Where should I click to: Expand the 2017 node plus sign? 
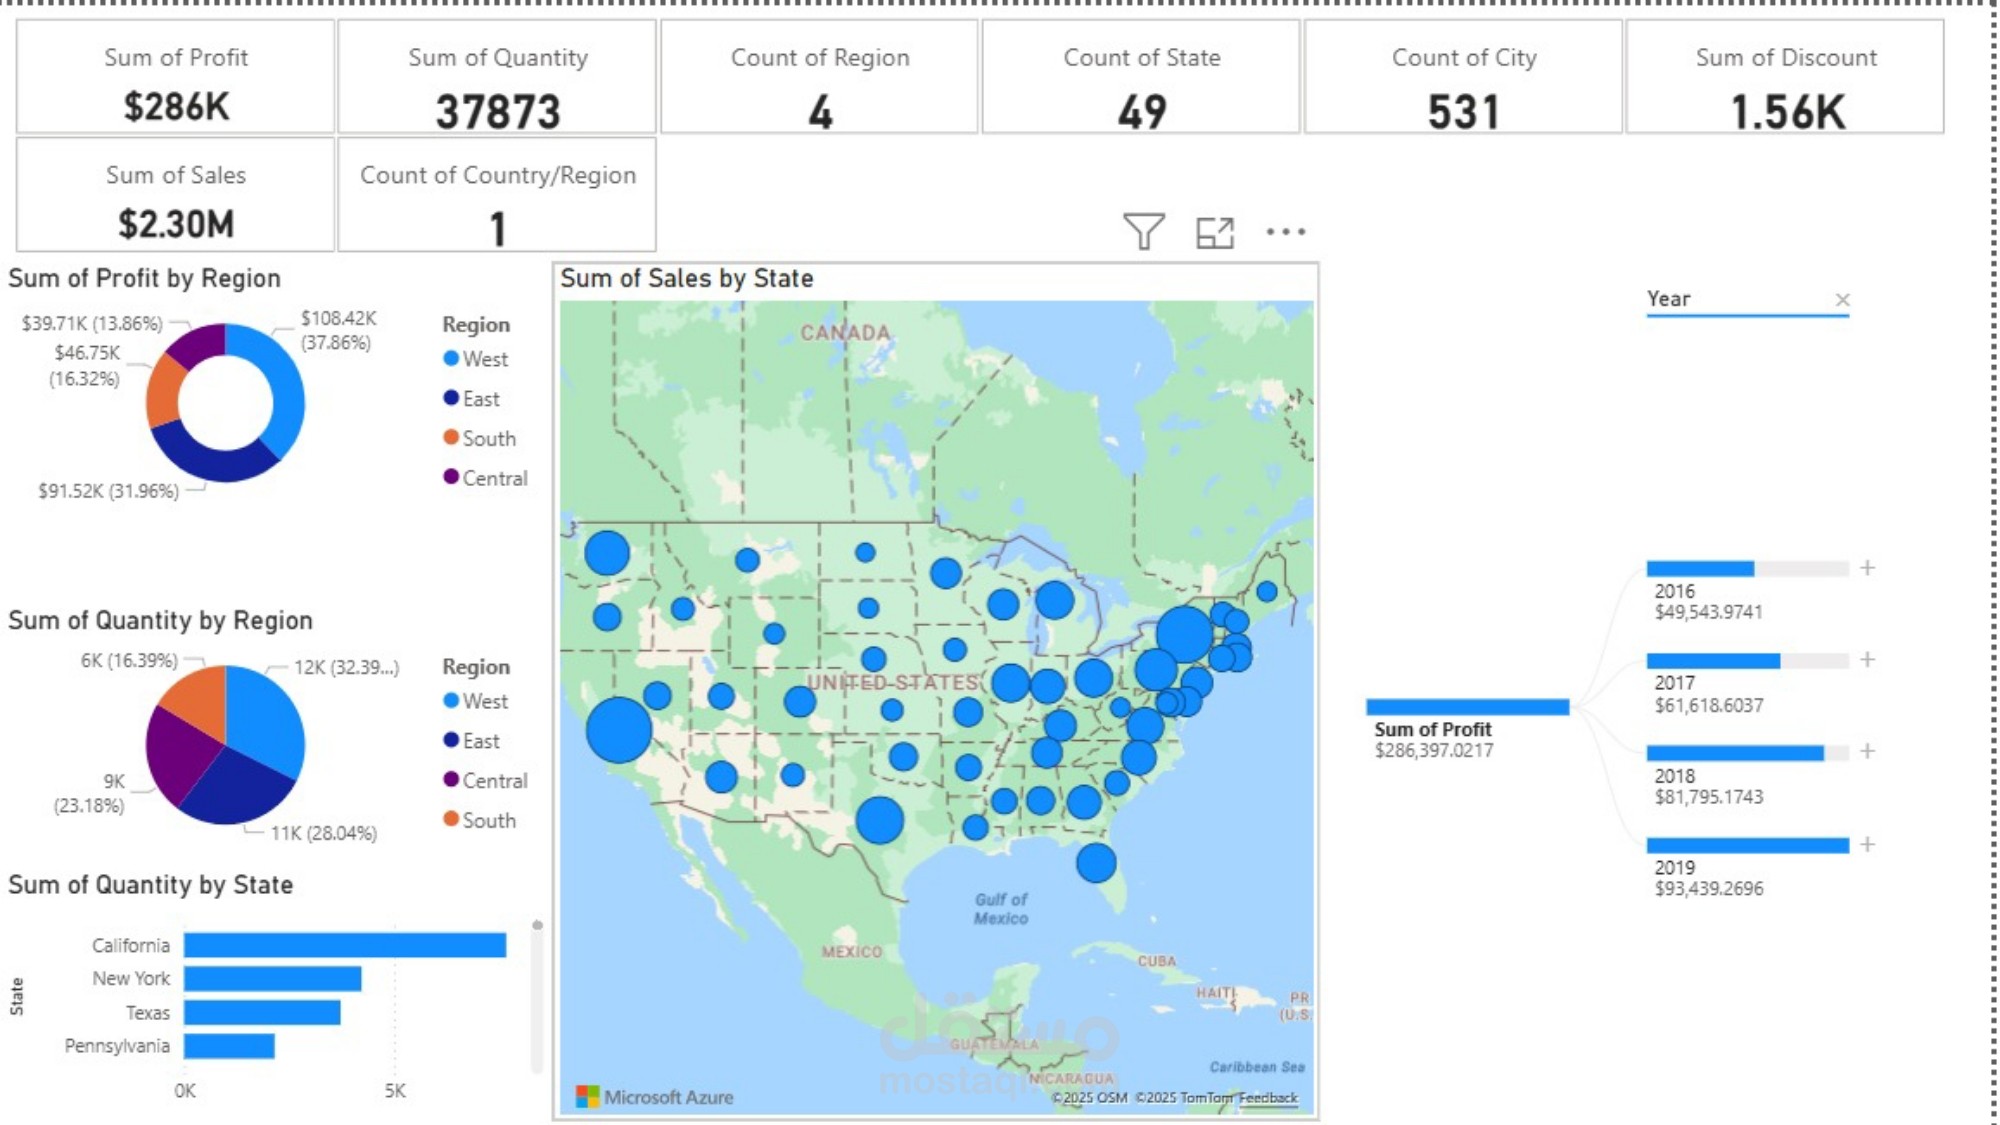(1867, 660)
